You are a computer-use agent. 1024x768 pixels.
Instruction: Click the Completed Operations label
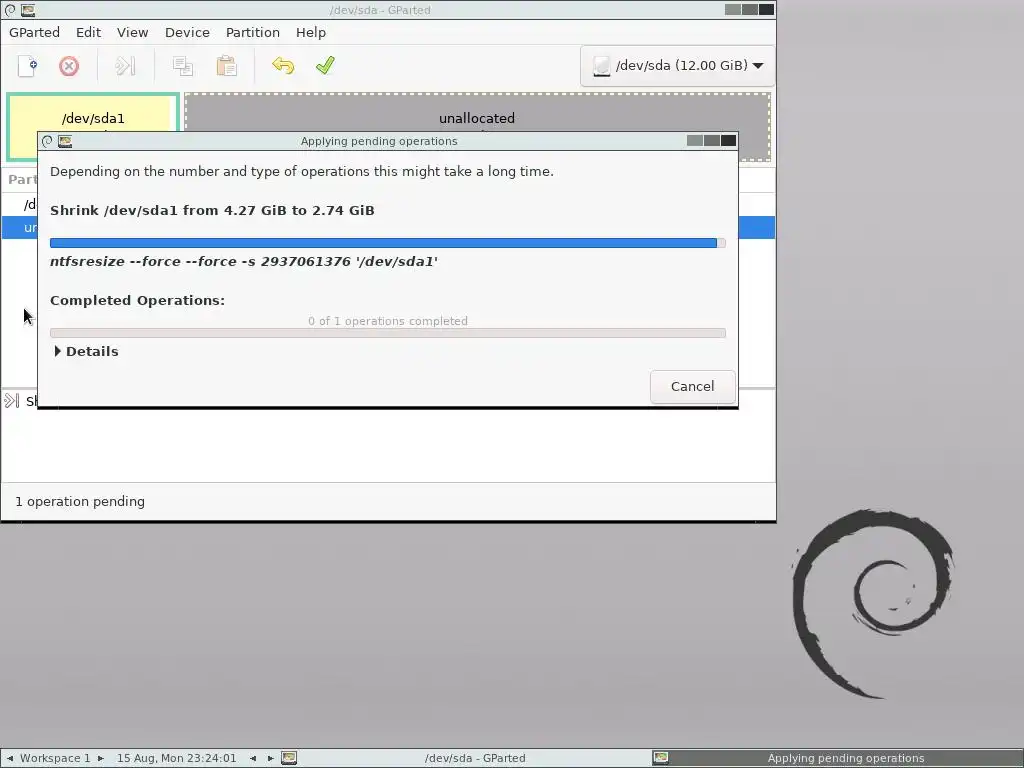(x=137, y=300)
